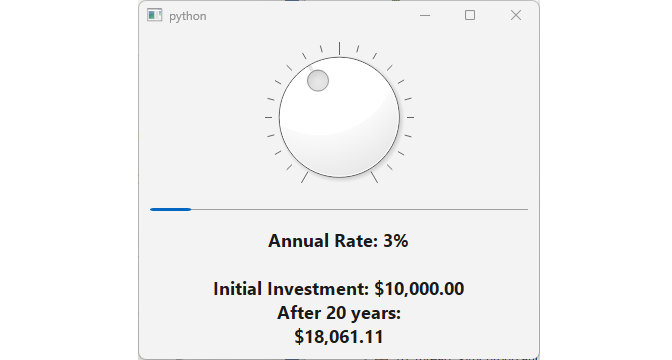Minimize the python window
Image resolution: width=672 pixels, height=360 pixels.
(x=425, y=15)
